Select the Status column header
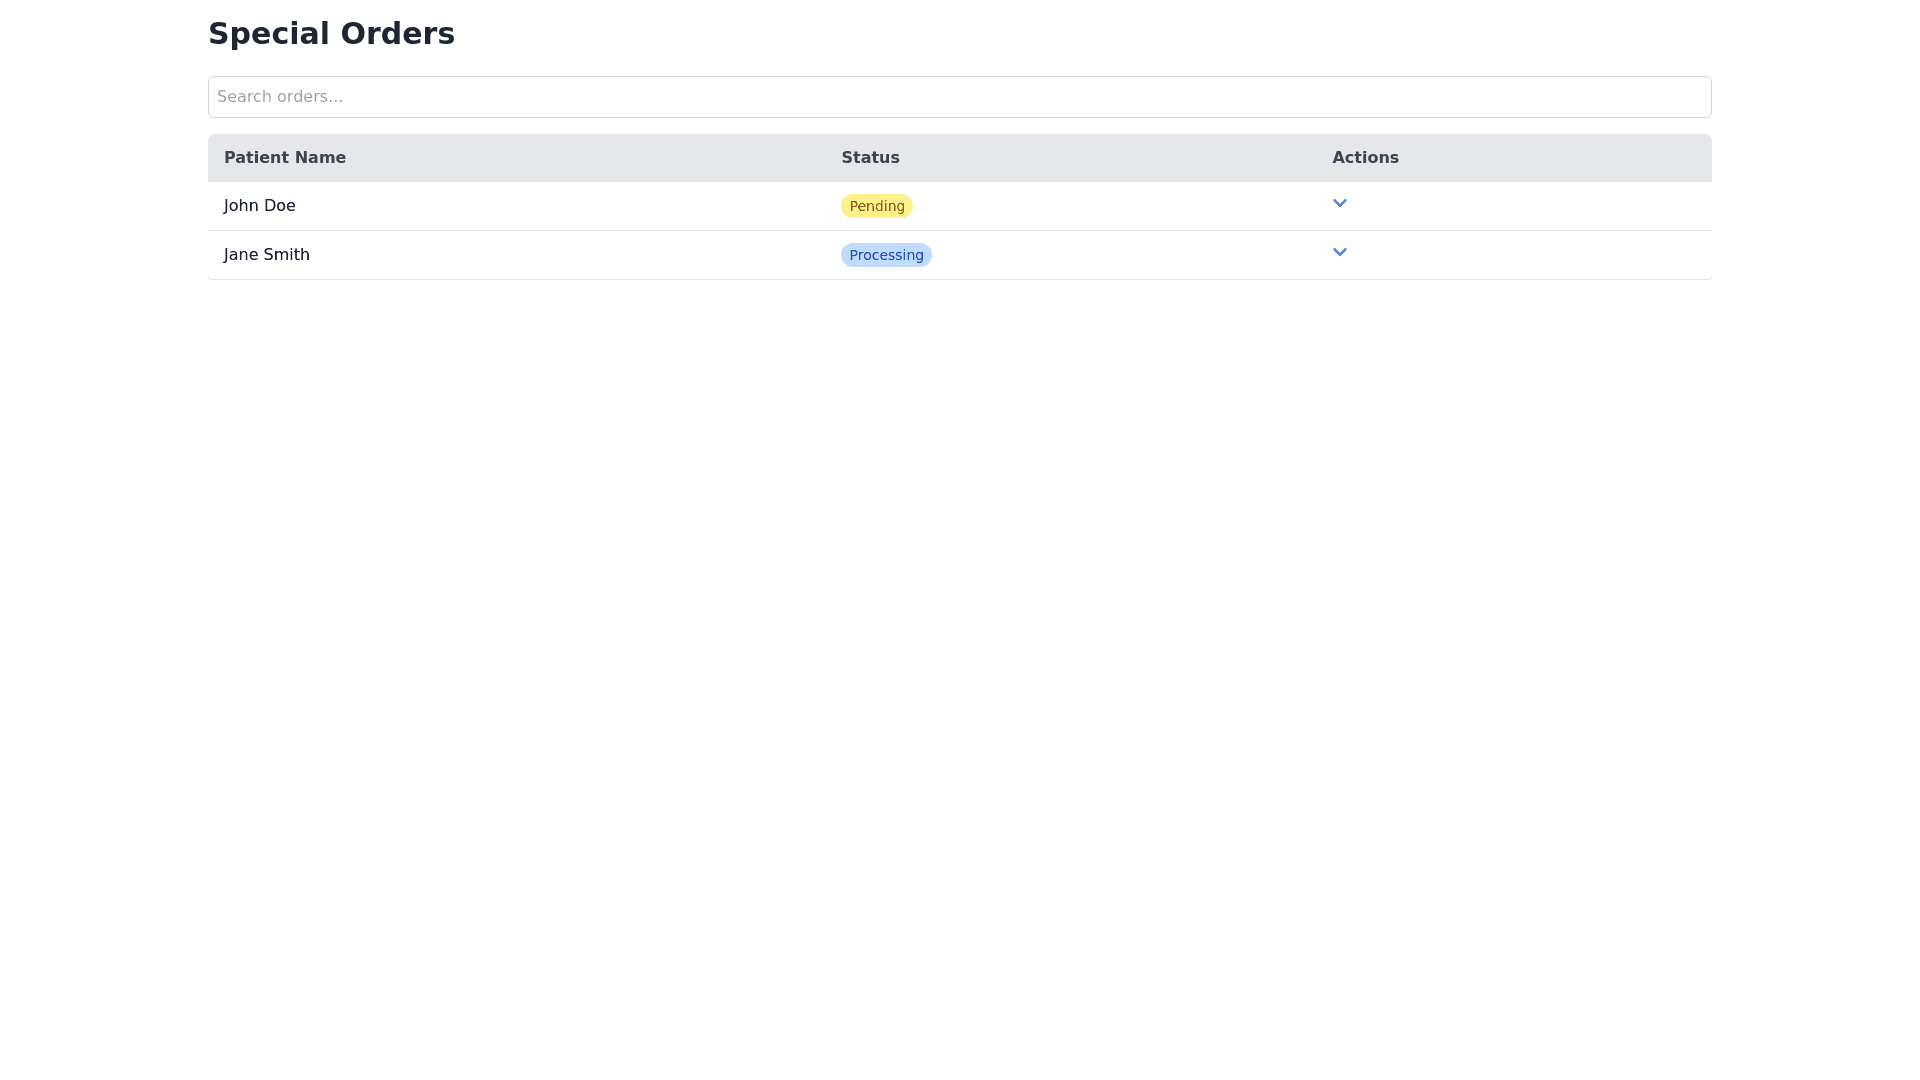The width and height of the screenshot is (1920, 1080). click(870, 158)
